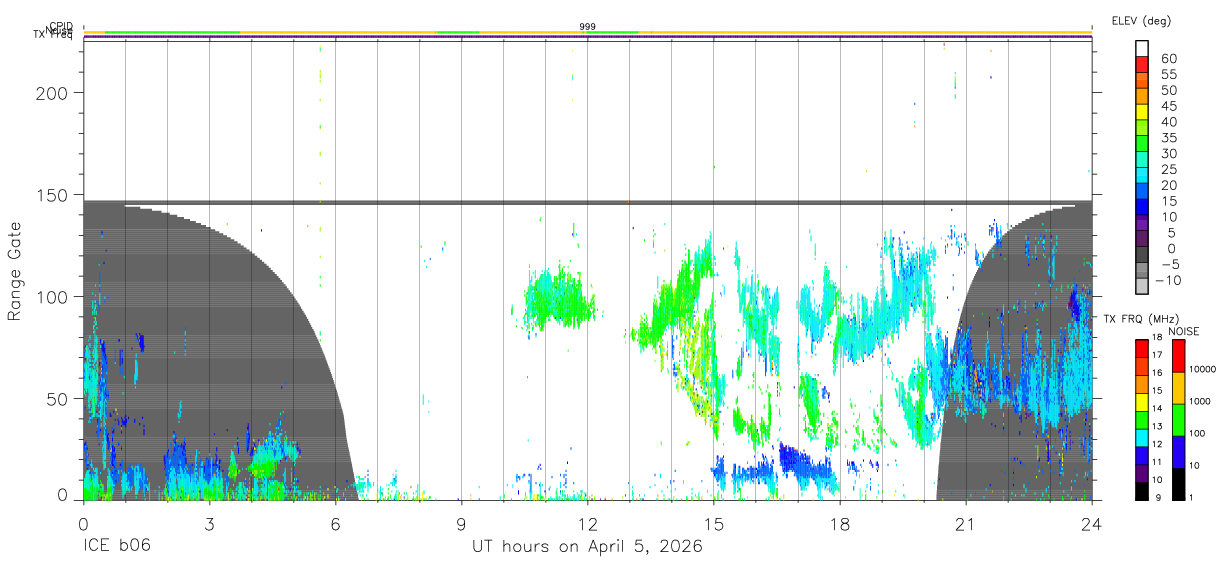Screen dimensions: 1228x567
Task: Click the "45" label on the ELEV scale
Action: point(1169,106)
